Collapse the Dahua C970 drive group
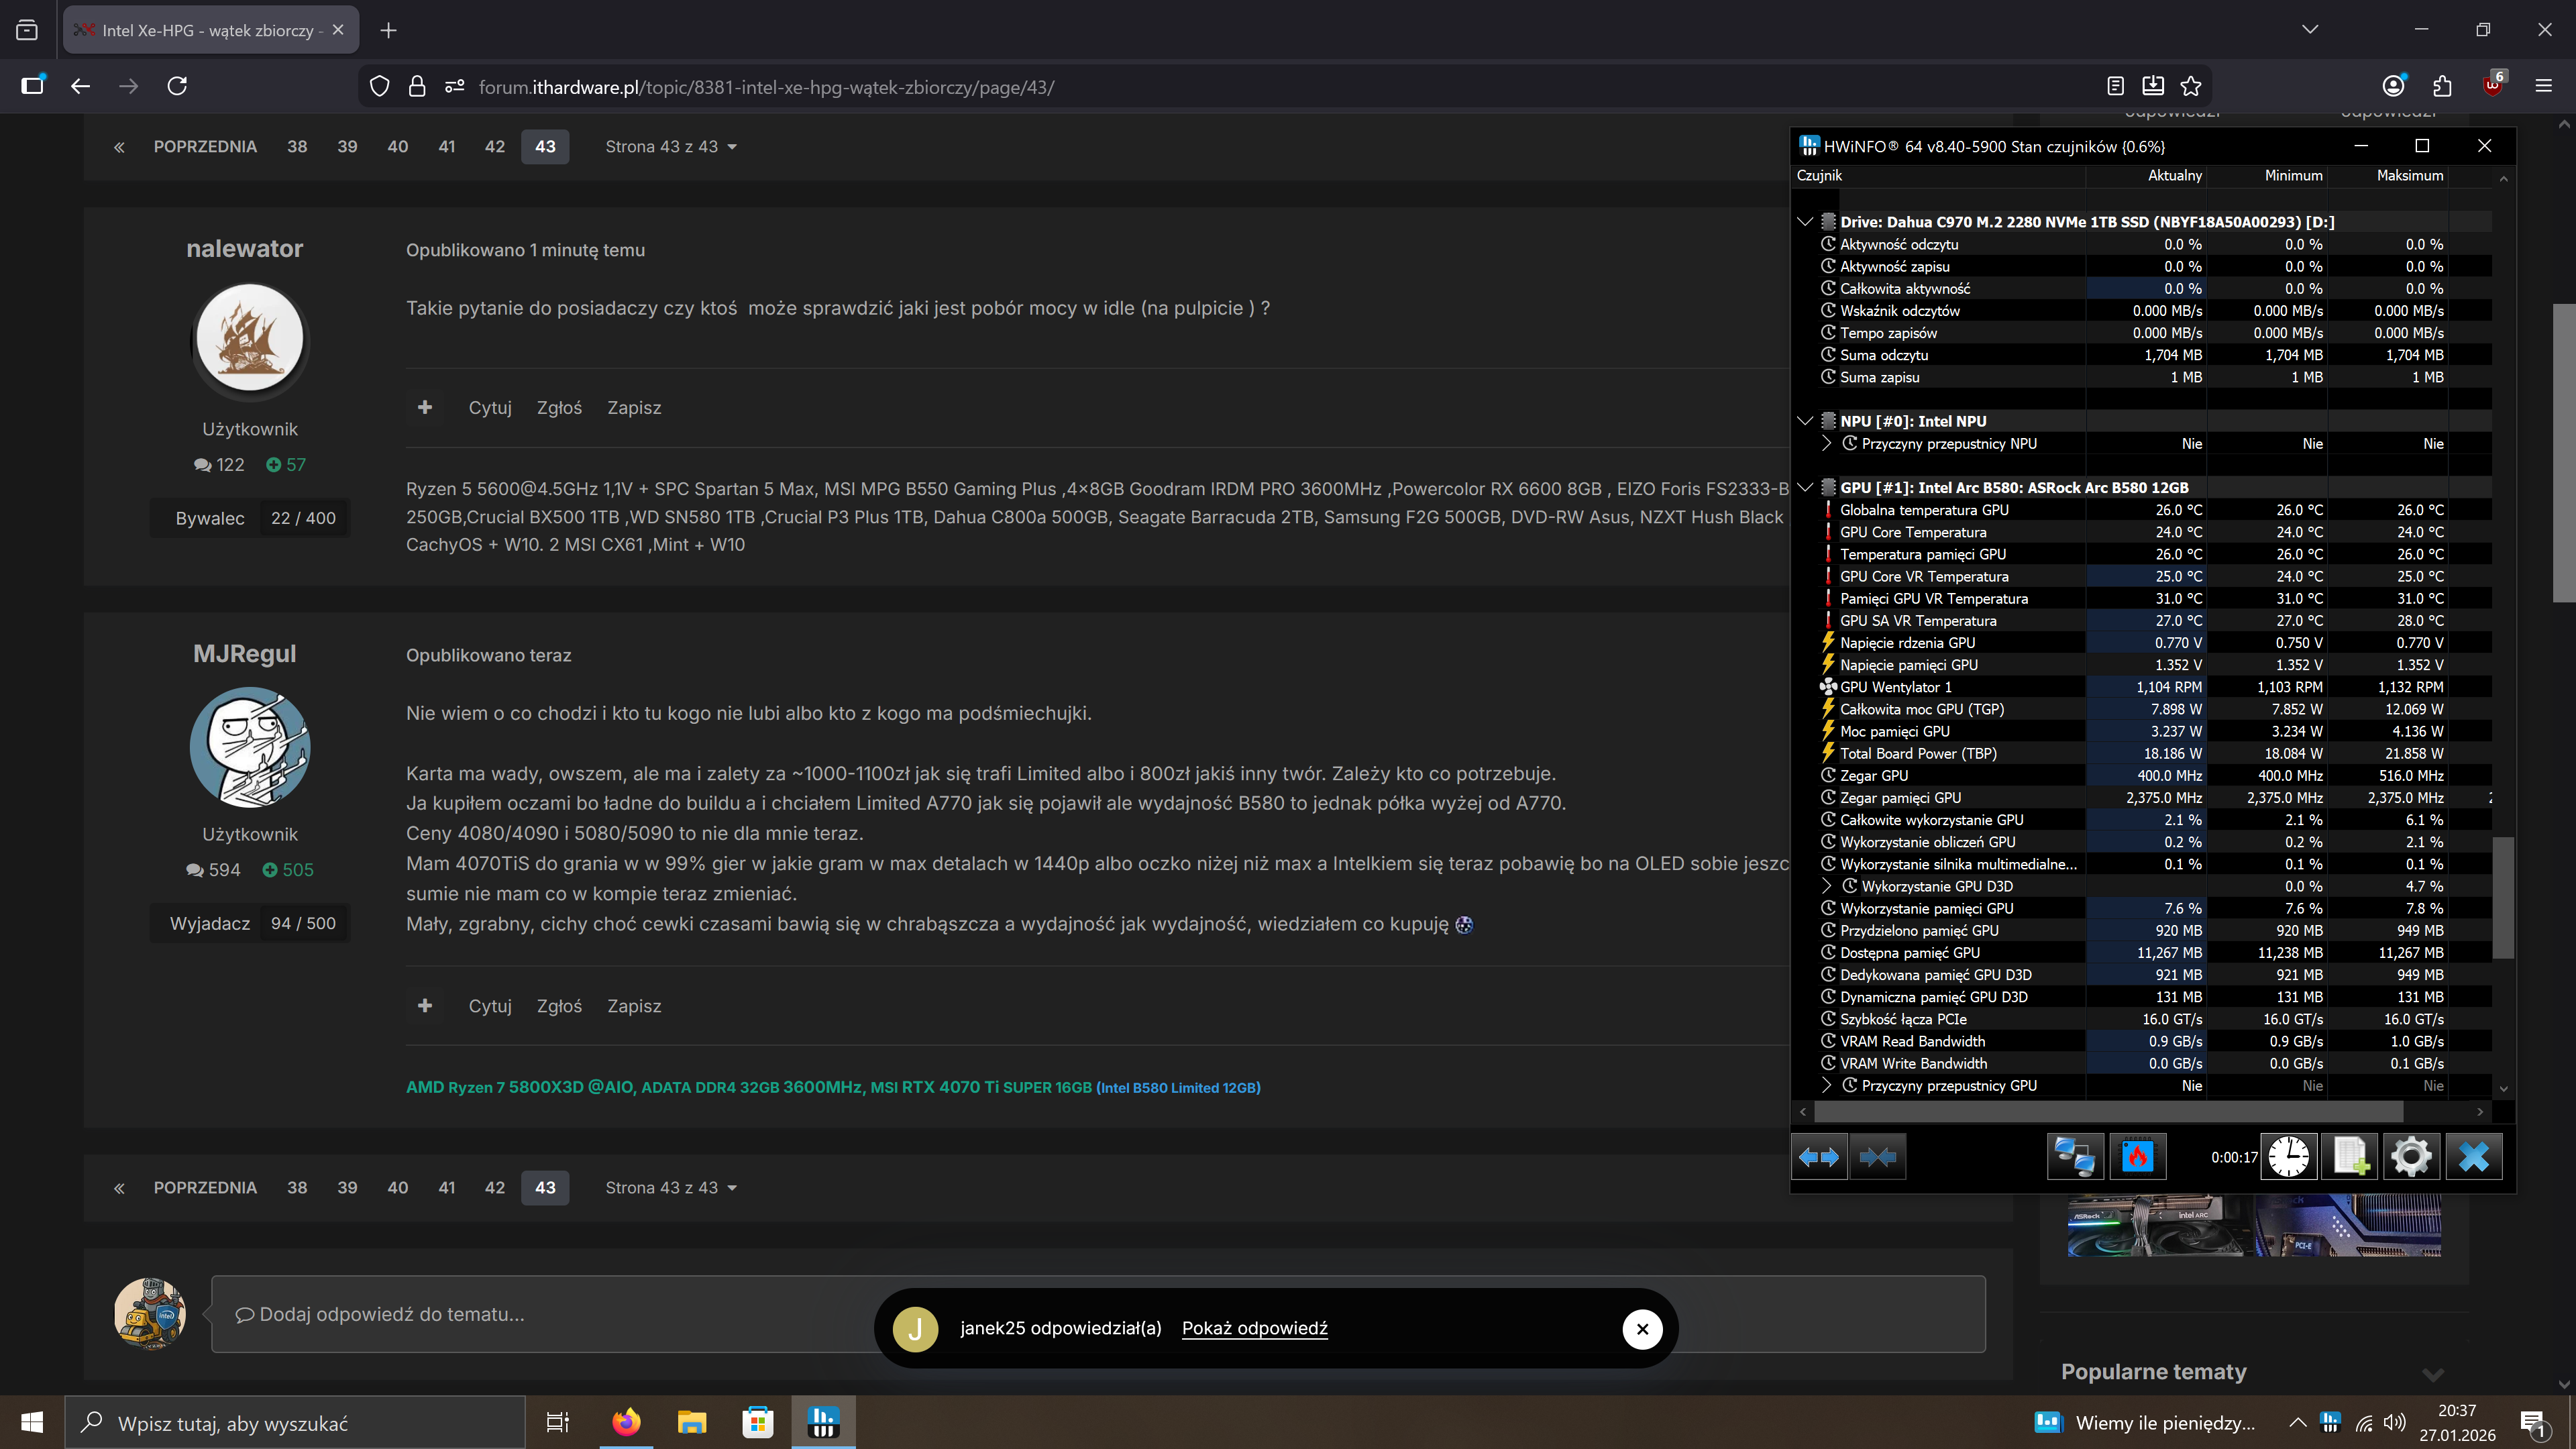Viewport: 2576px width, 1449px height. (1805, 222)
